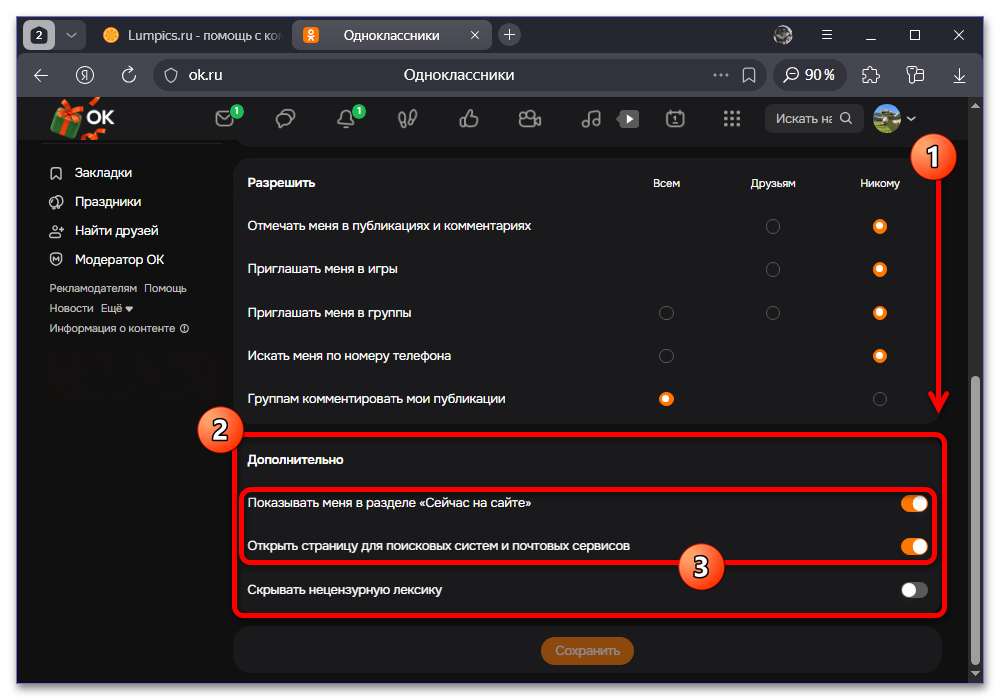Open the discussions chat bubbles icon
1000x700 pixels.
coord(285,119)
